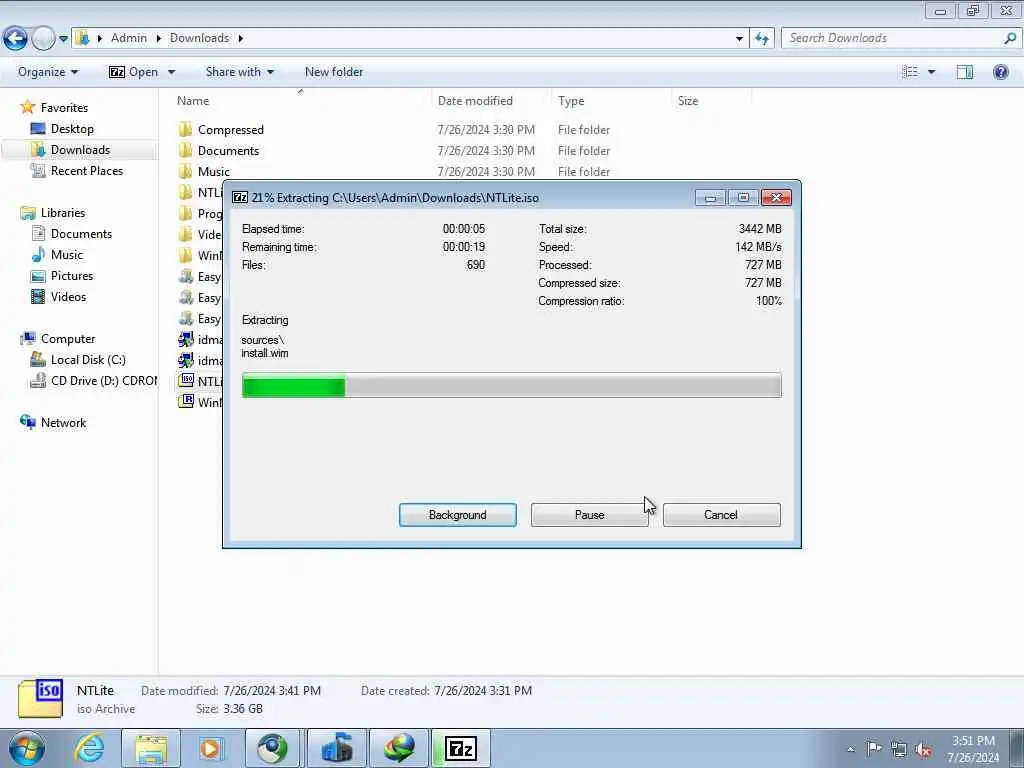Open view options dropdown arrow

[931, 72]
